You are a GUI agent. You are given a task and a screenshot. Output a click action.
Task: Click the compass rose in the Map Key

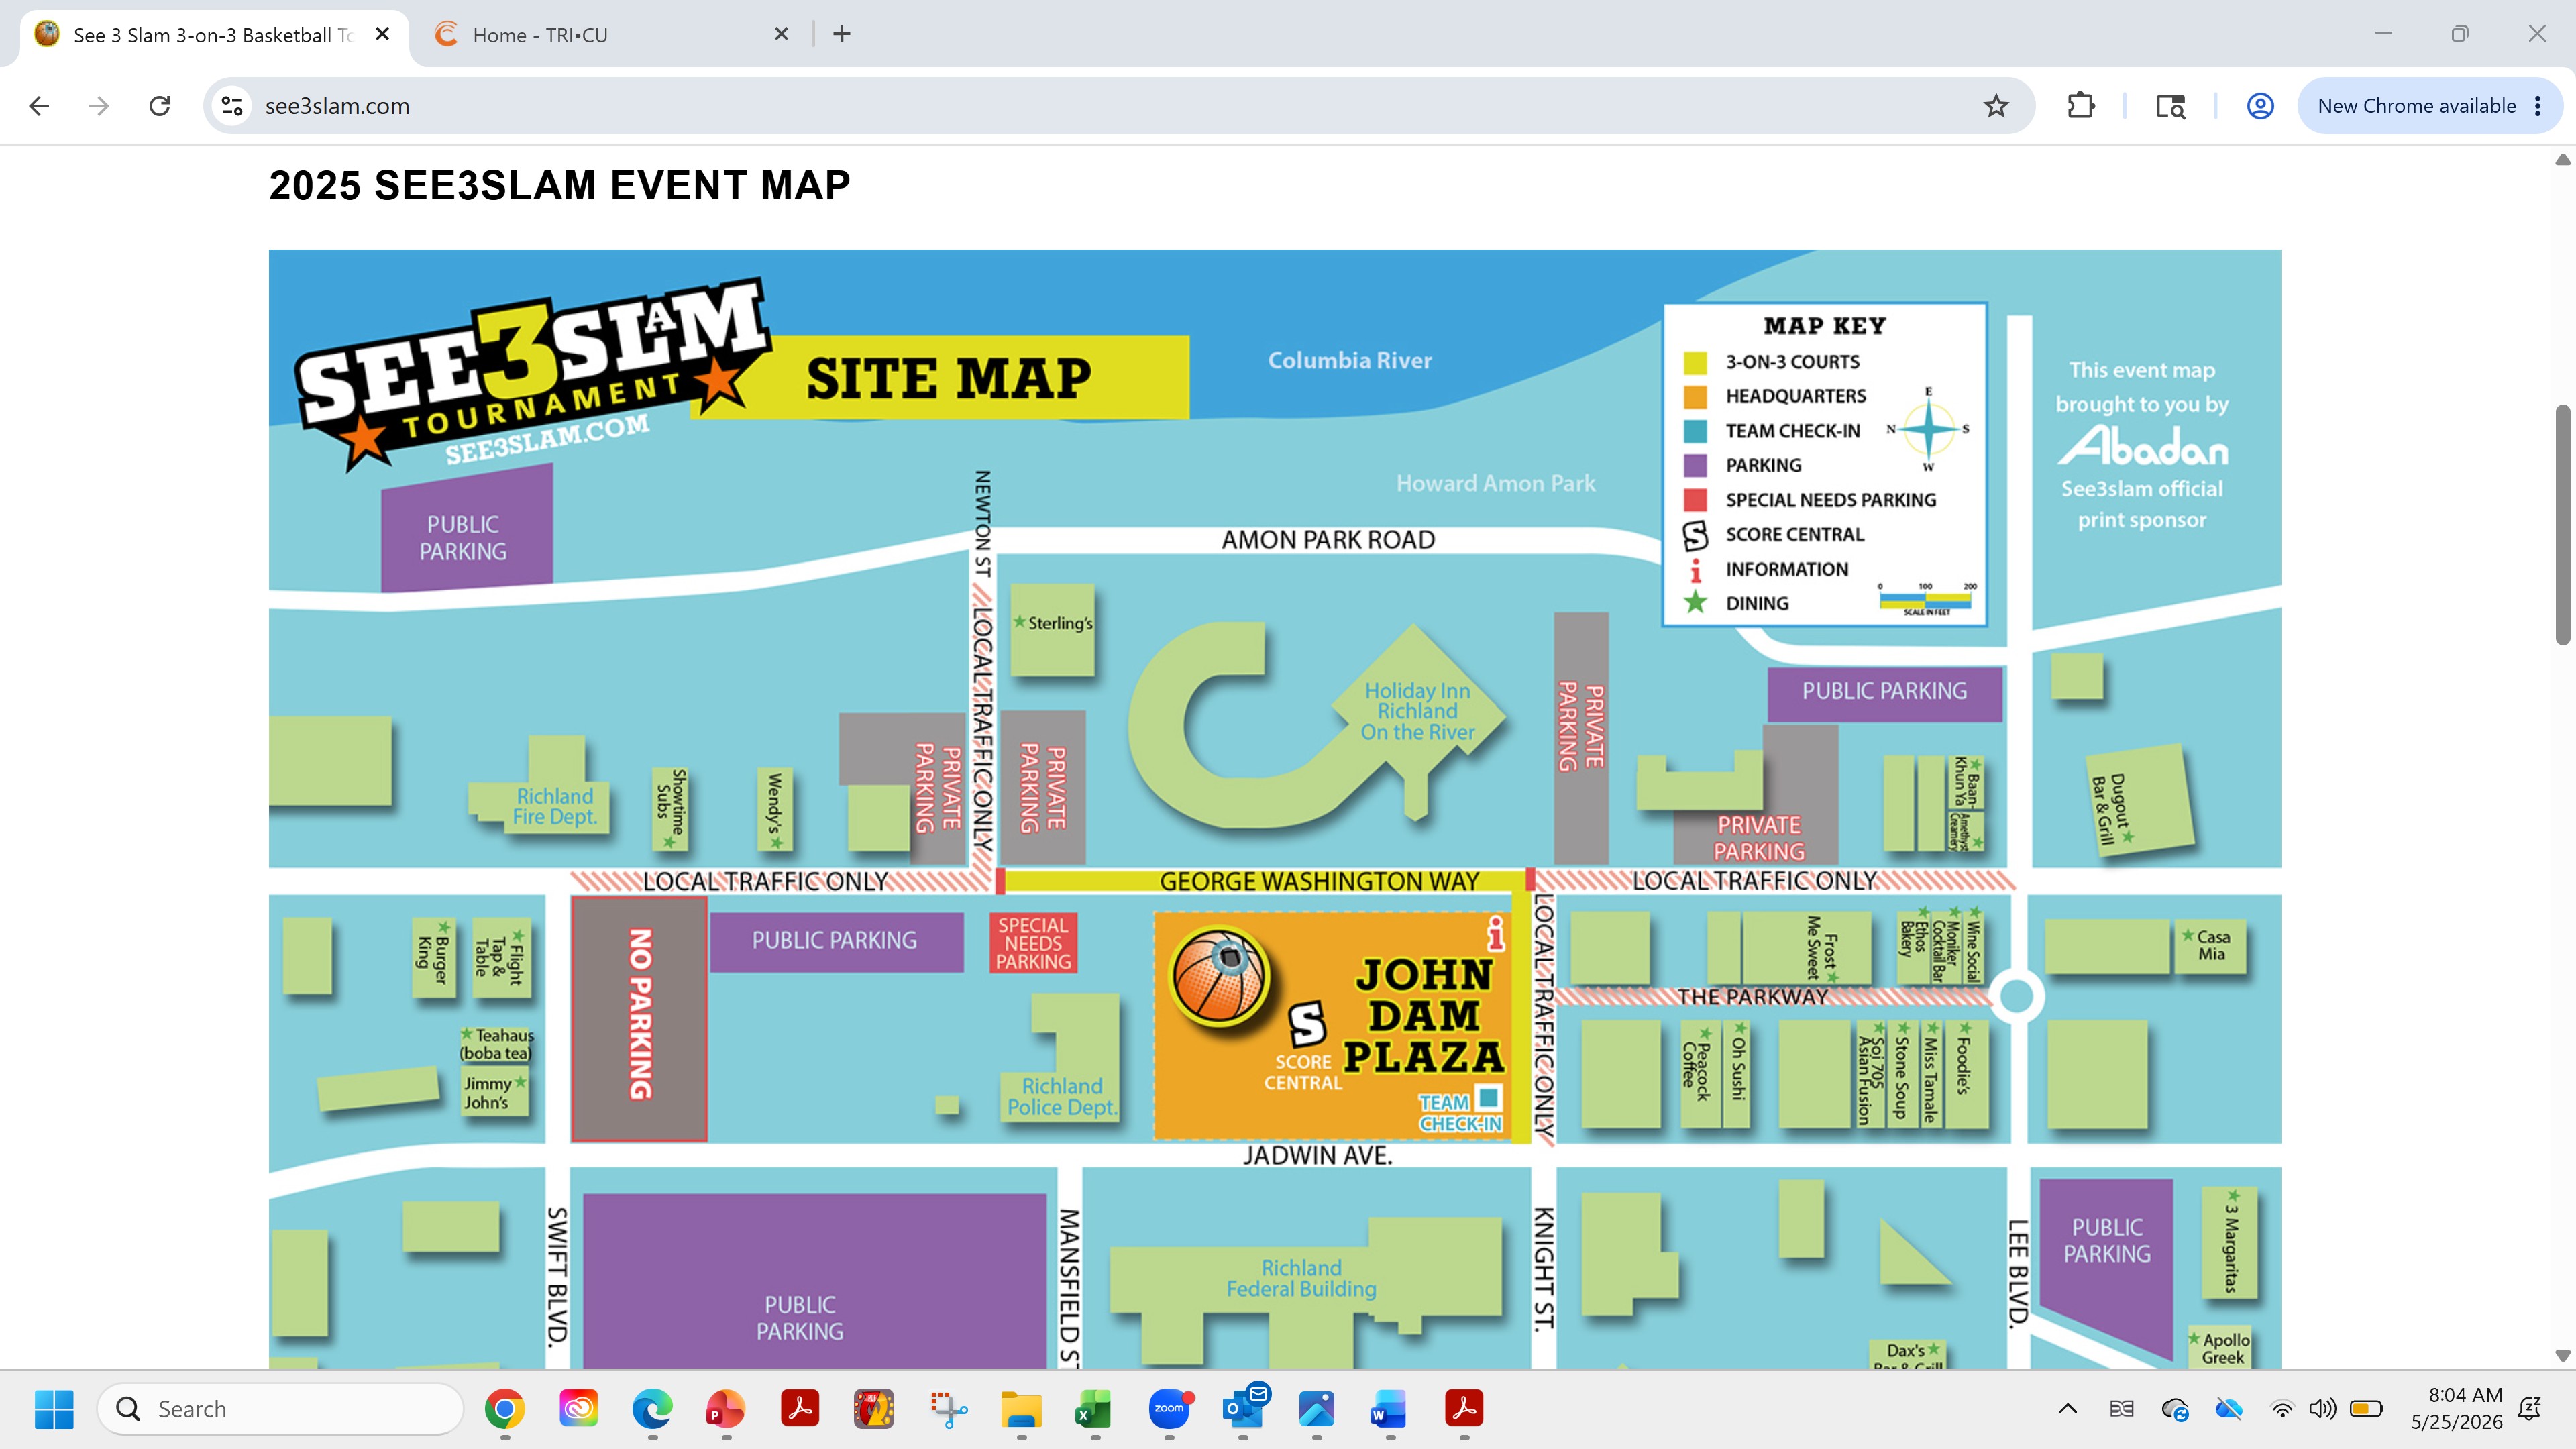click(1928, 429)
